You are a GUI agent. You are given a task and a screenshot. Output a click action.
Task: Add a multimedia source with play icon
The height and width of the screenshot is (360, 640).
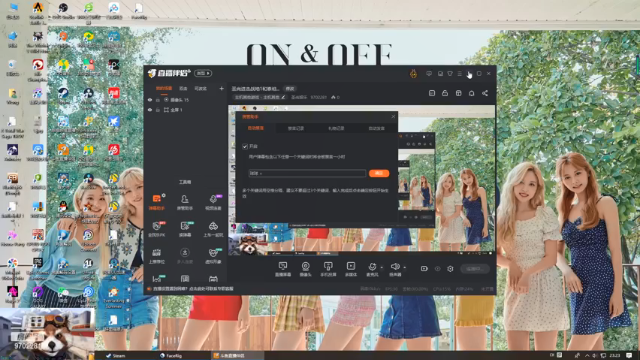coord(351,269)
